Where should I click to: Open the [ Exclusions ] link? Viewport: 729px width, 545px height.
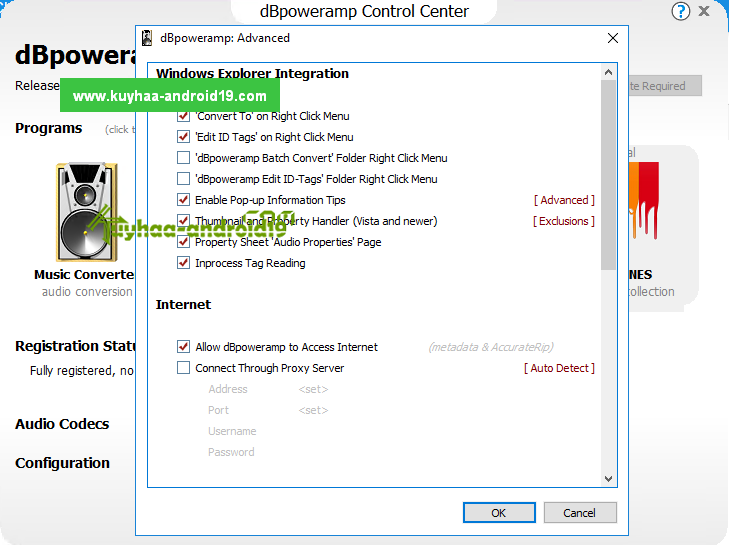563,221
